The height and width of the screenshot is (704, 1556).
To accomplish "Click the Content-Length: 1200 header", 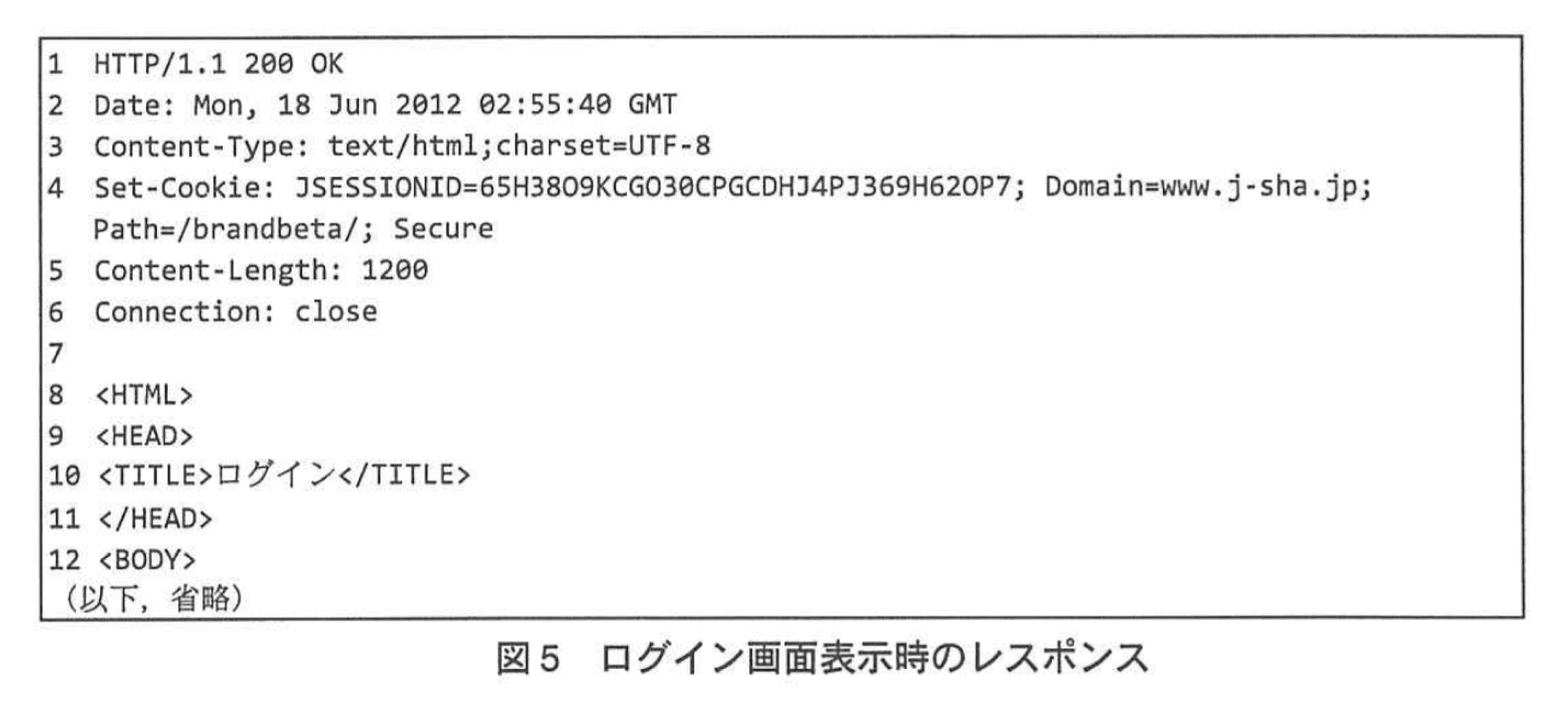I will pos(261,270).
